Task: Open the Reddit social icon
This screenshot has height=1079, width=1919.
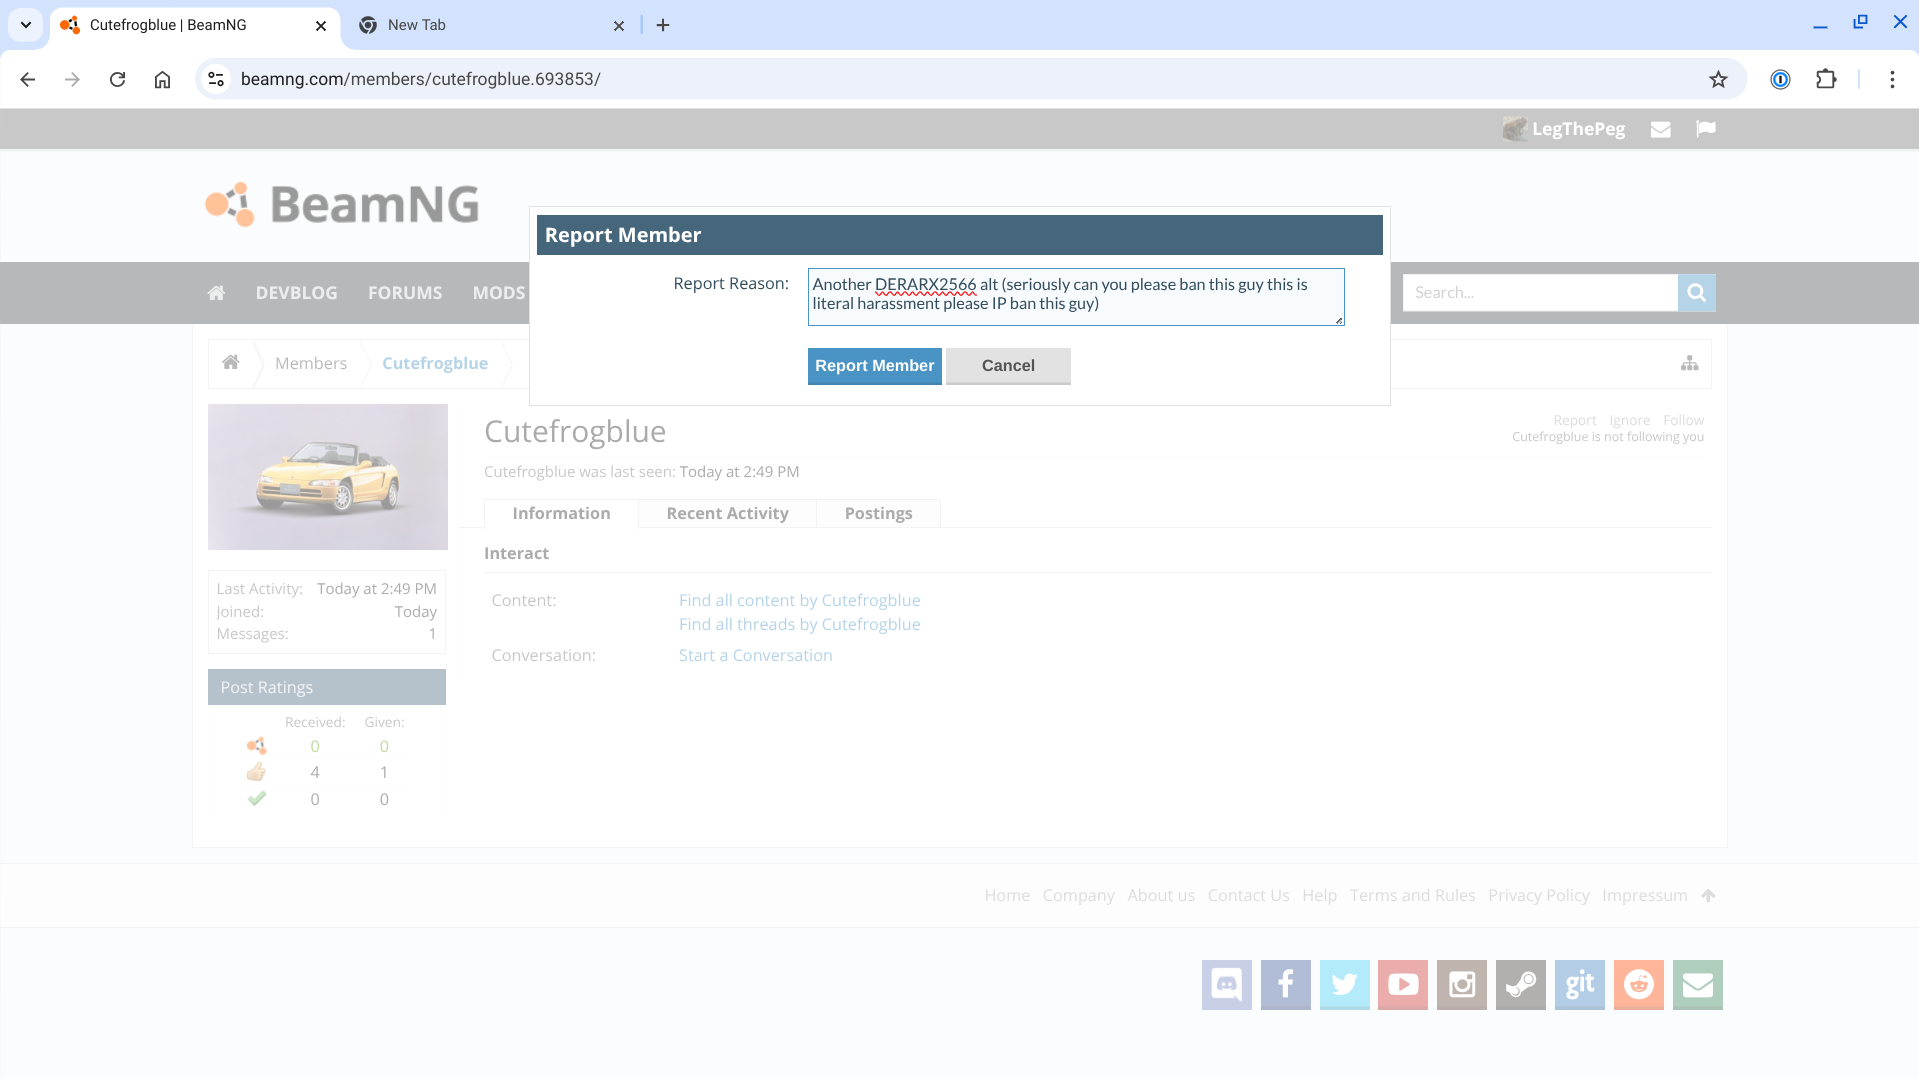Action: (x=1639, y=985)
